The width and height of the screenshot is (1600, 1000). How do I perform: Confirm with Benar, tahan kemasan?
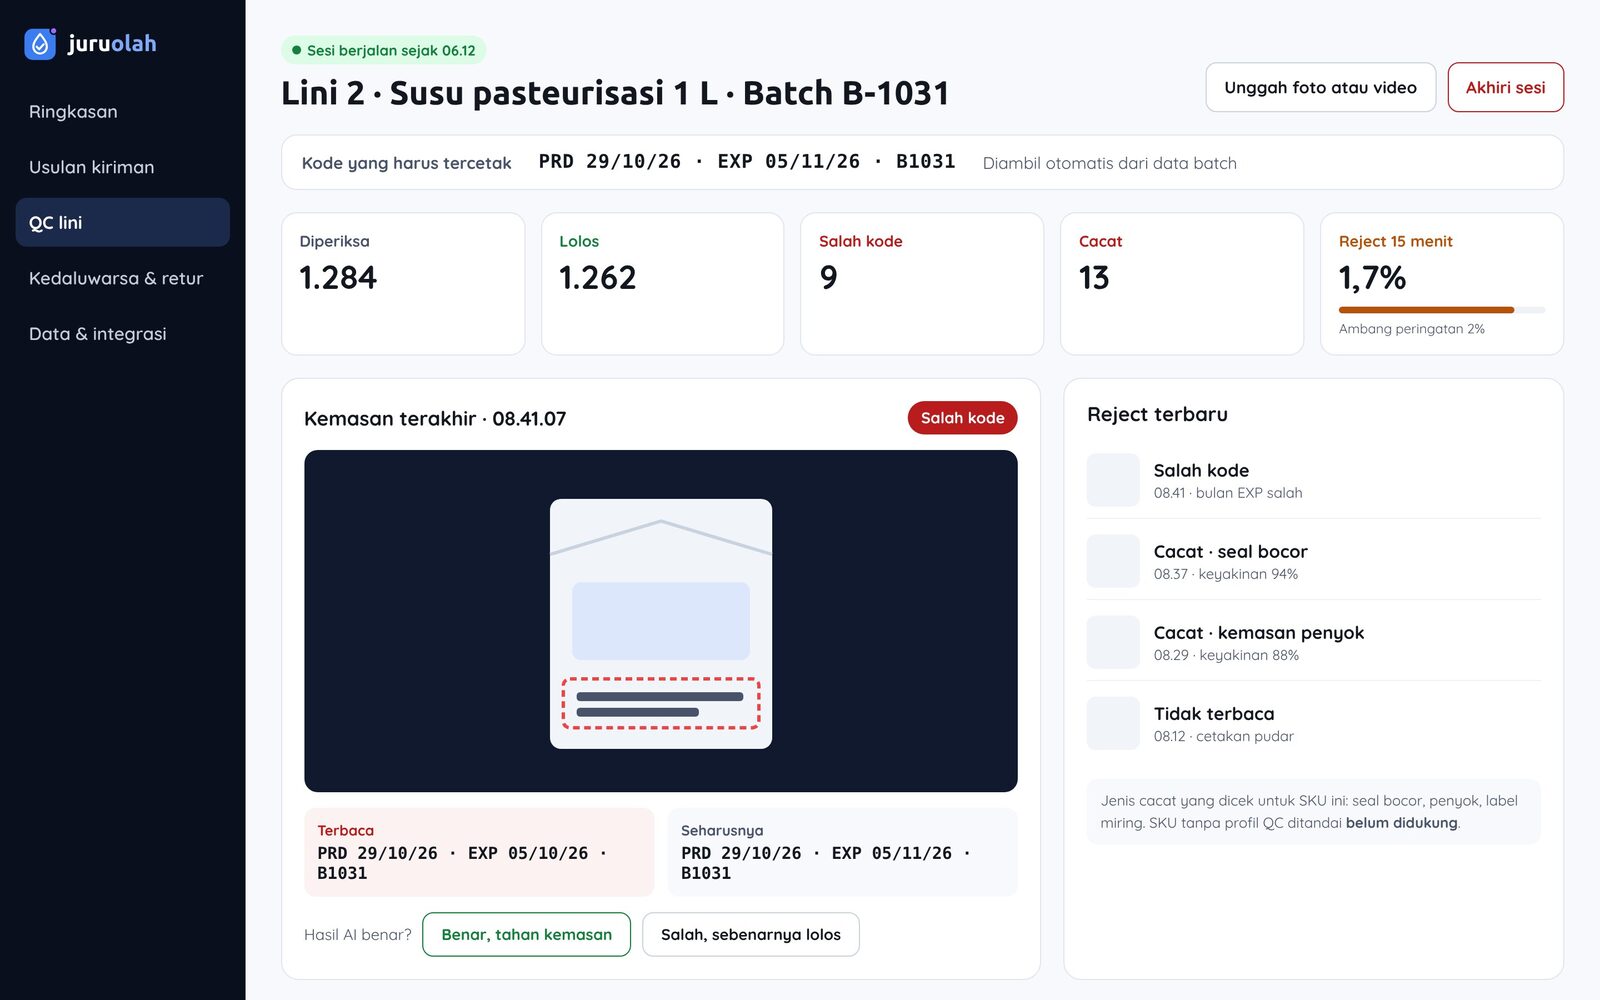point(526,934)
